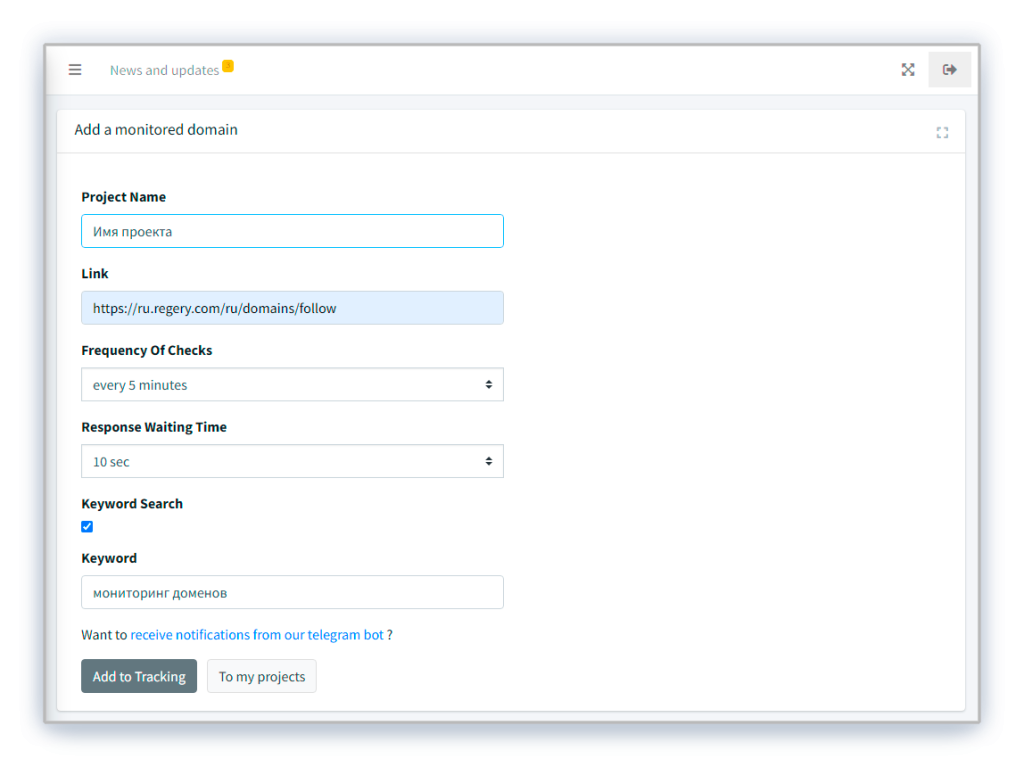Click the Keyword Search label
The width and height of the screenshot is (1024, 767).
tap(132, 504)
